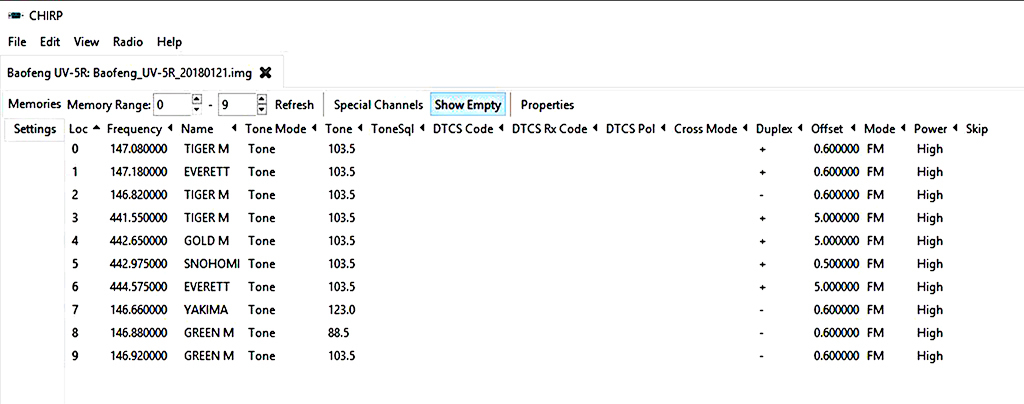Image resolution: width=1024 pixels, height=404 pixels.
Task: Click the Mode column header
Action: (x=884, y=129)
